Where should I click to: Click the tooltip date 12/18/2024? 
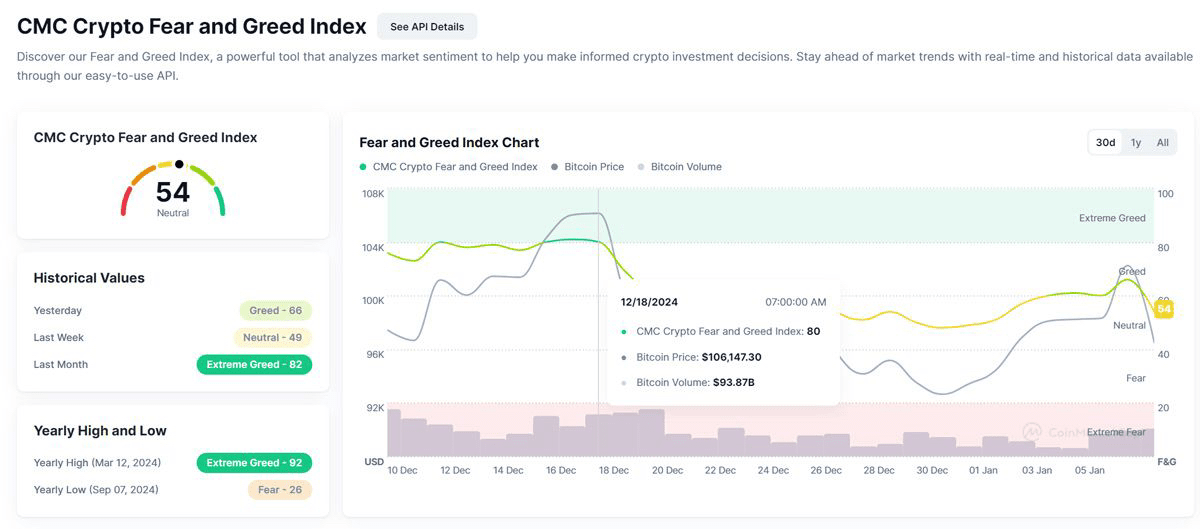tap(649, 301)
